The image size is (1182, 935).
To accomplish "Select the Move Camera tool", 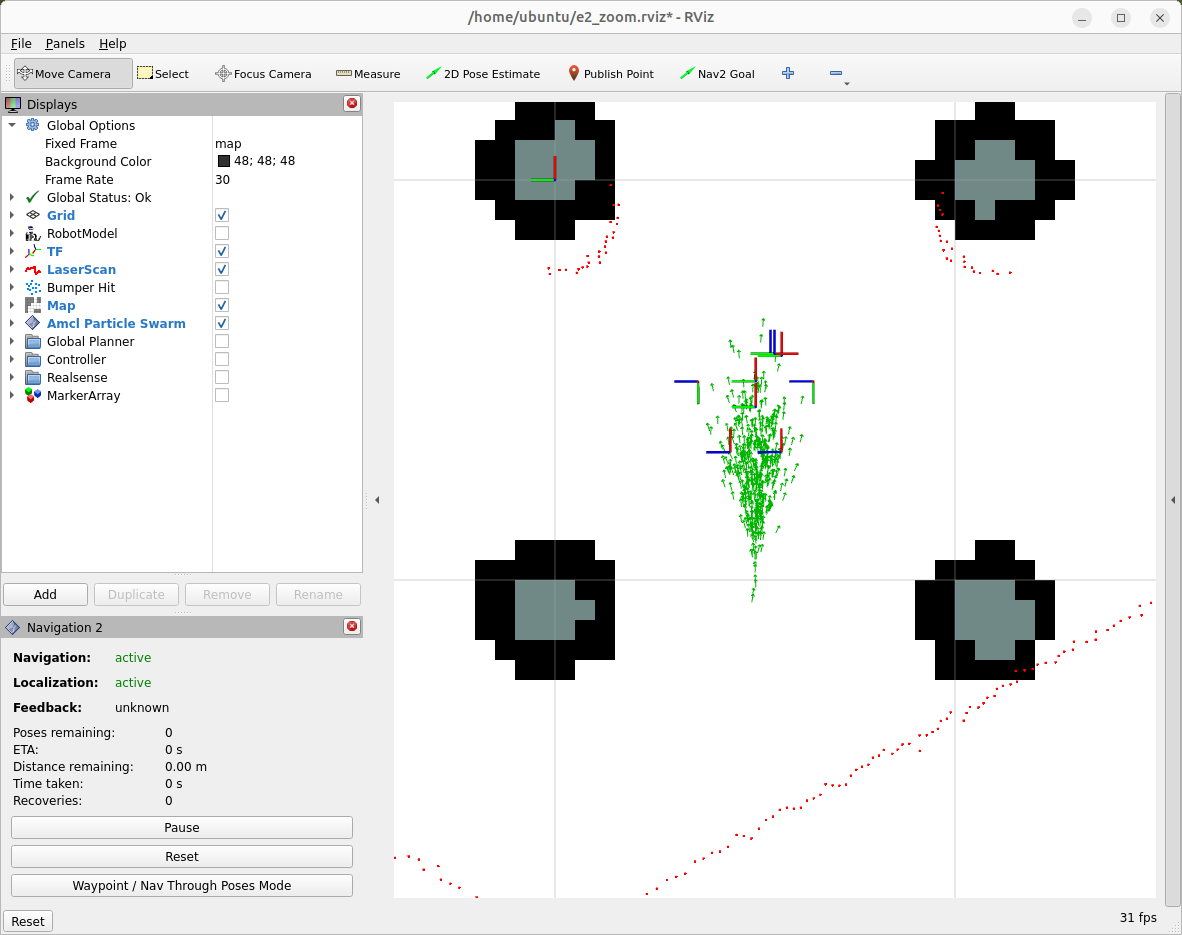I will tap(72, 74).
